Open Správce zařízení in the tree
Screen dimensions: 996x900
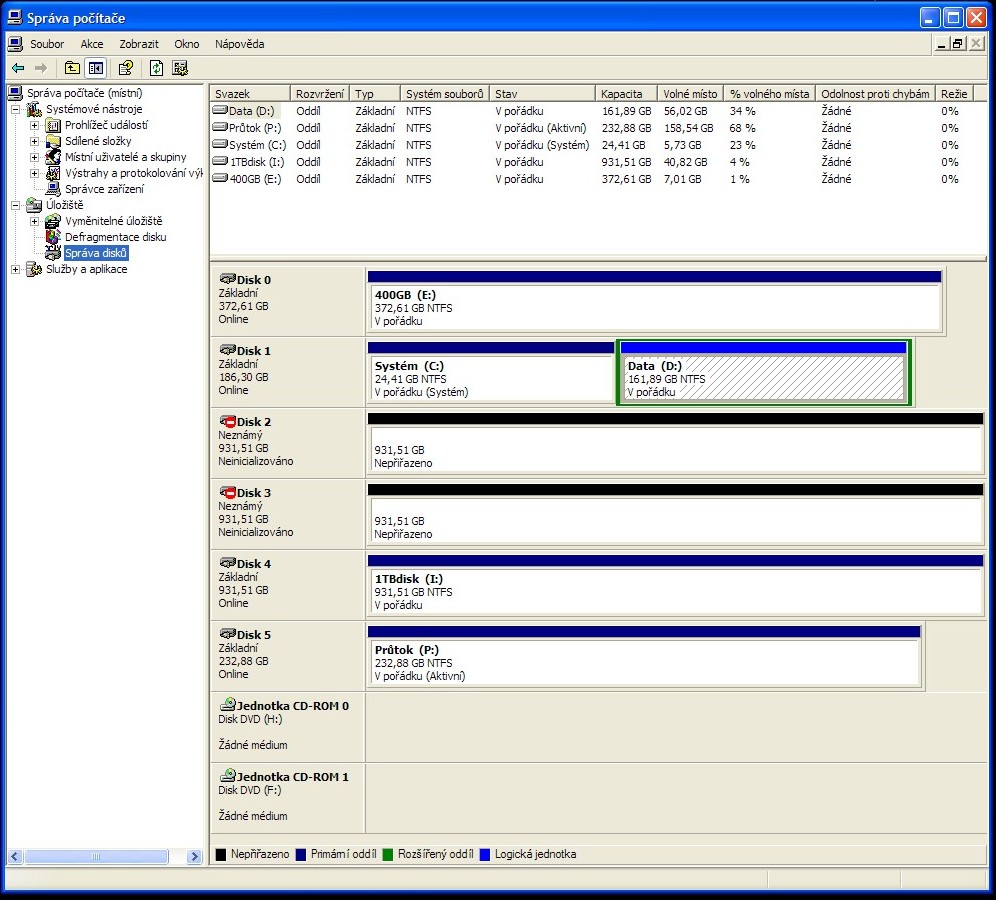pos(104,189)
